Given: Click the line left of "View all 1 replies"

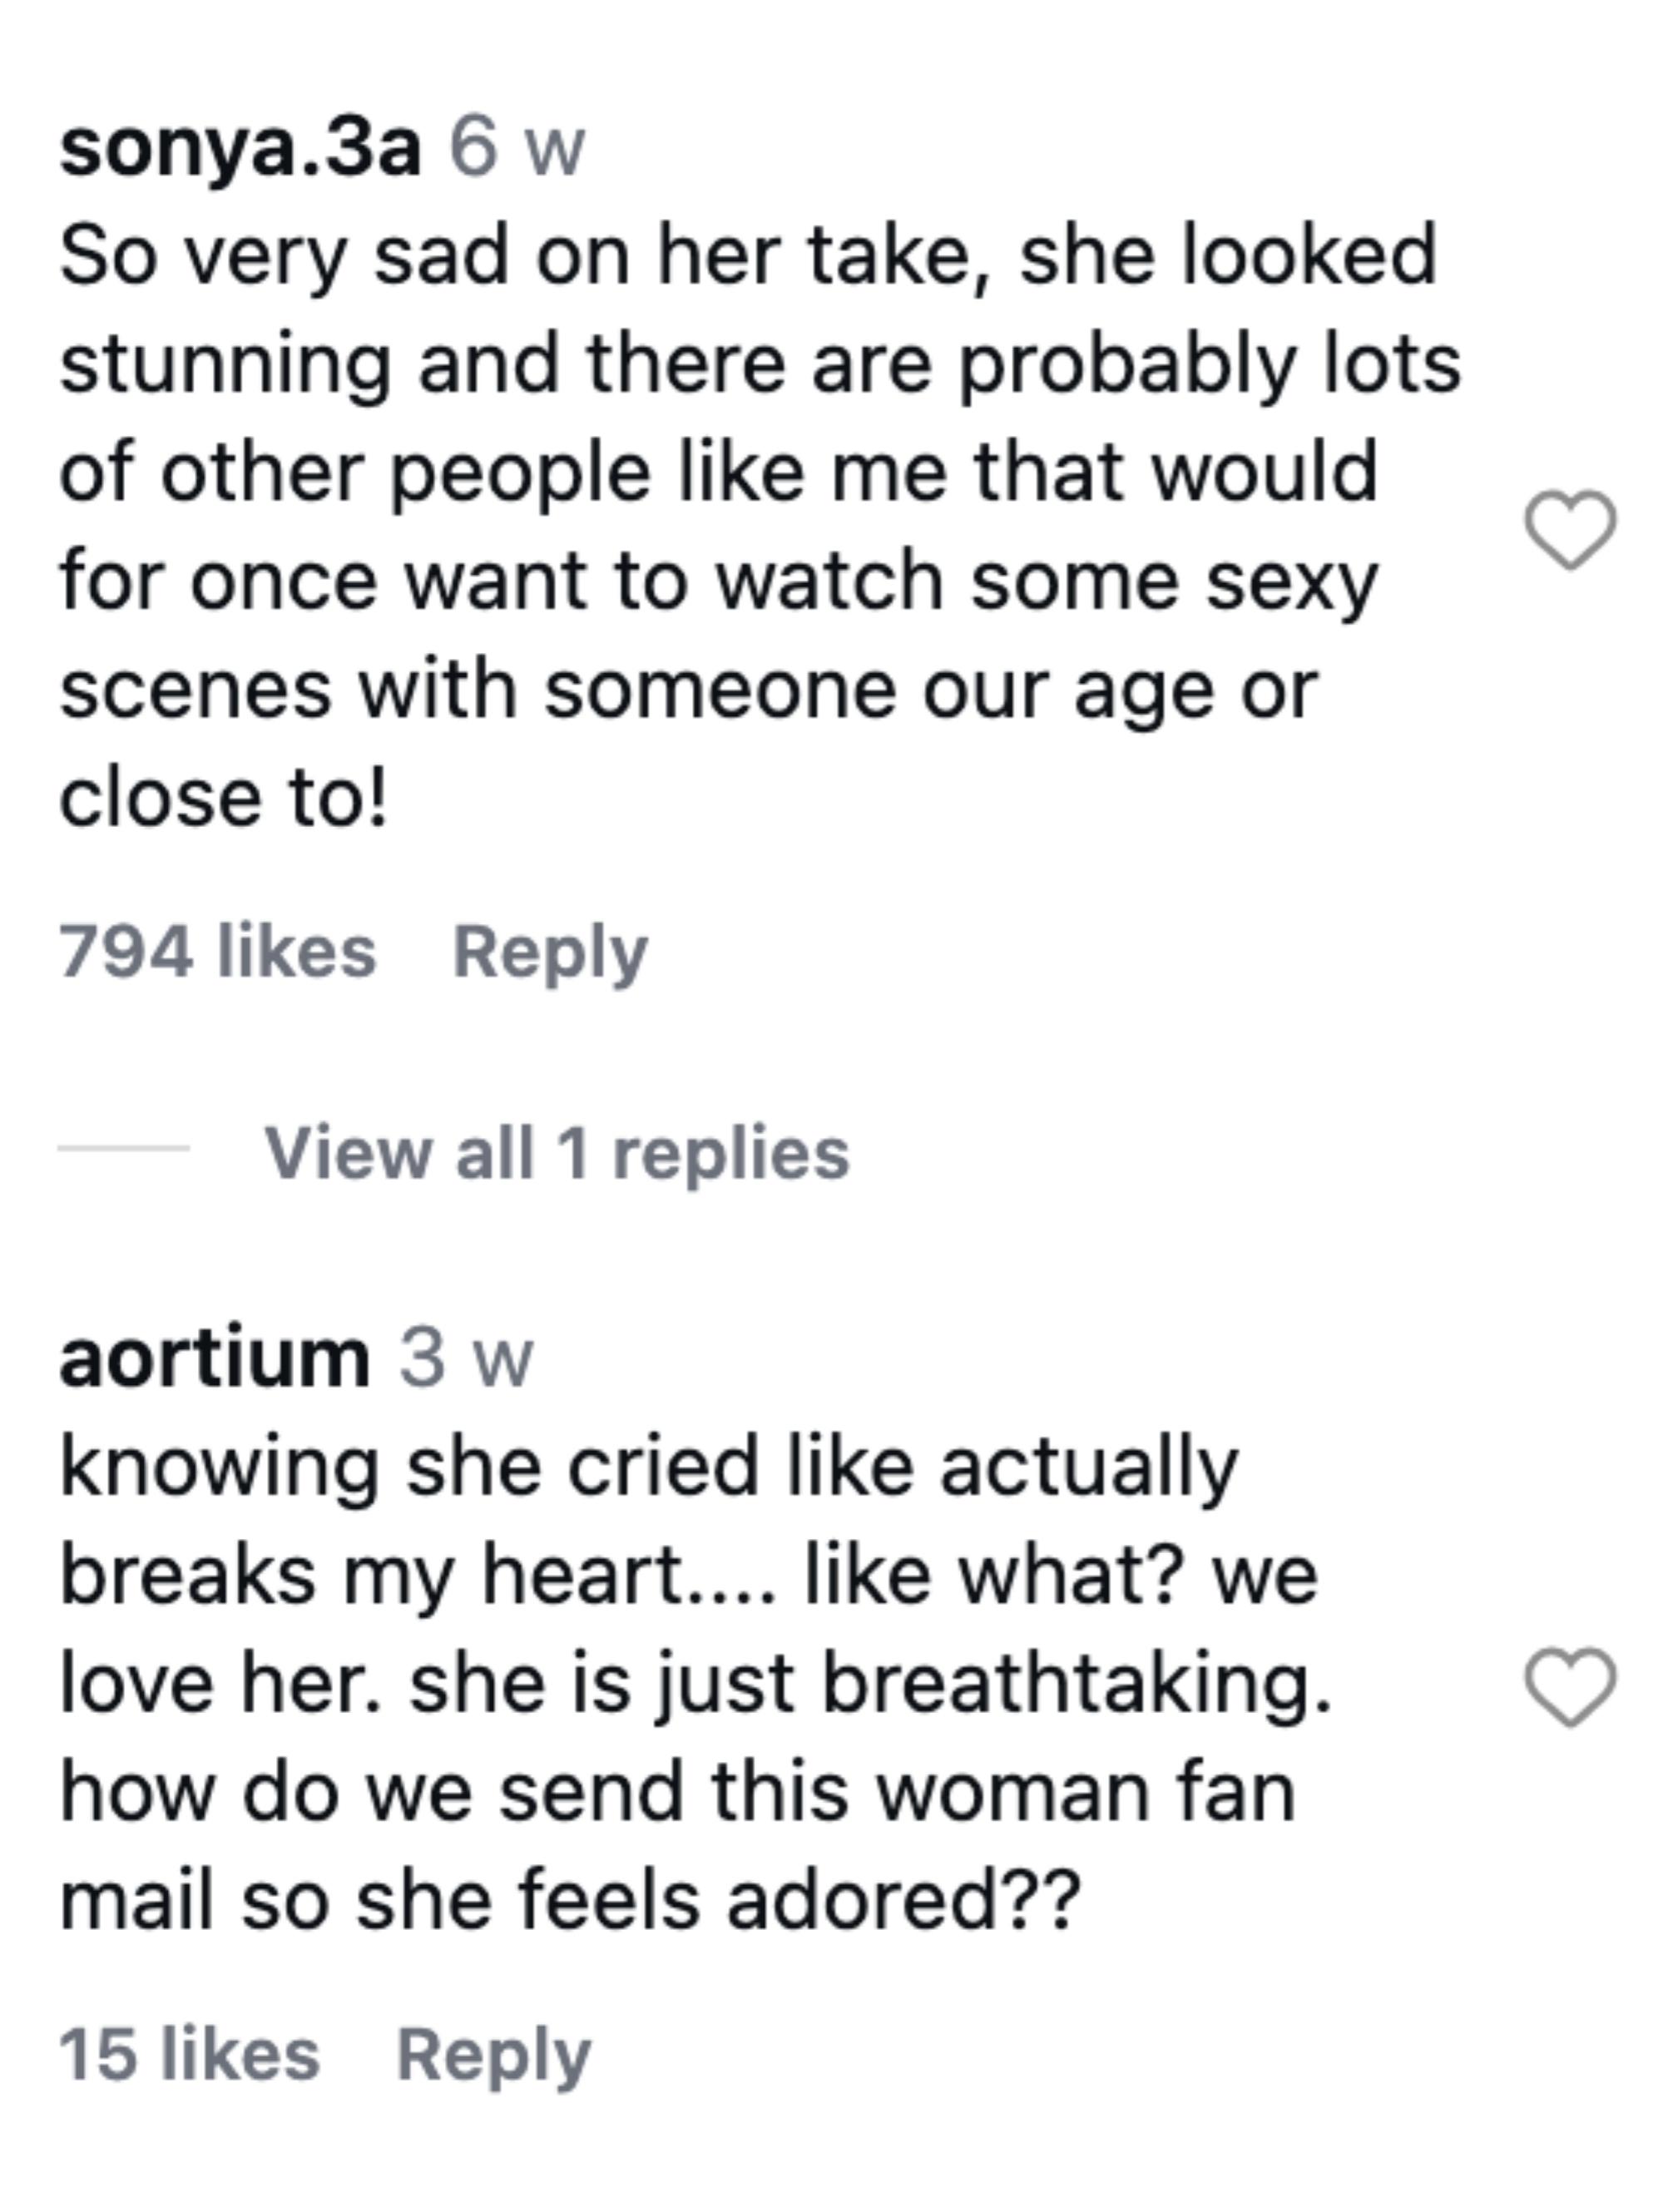Looking at the screenshot, I should click(x=123, y=1148).
